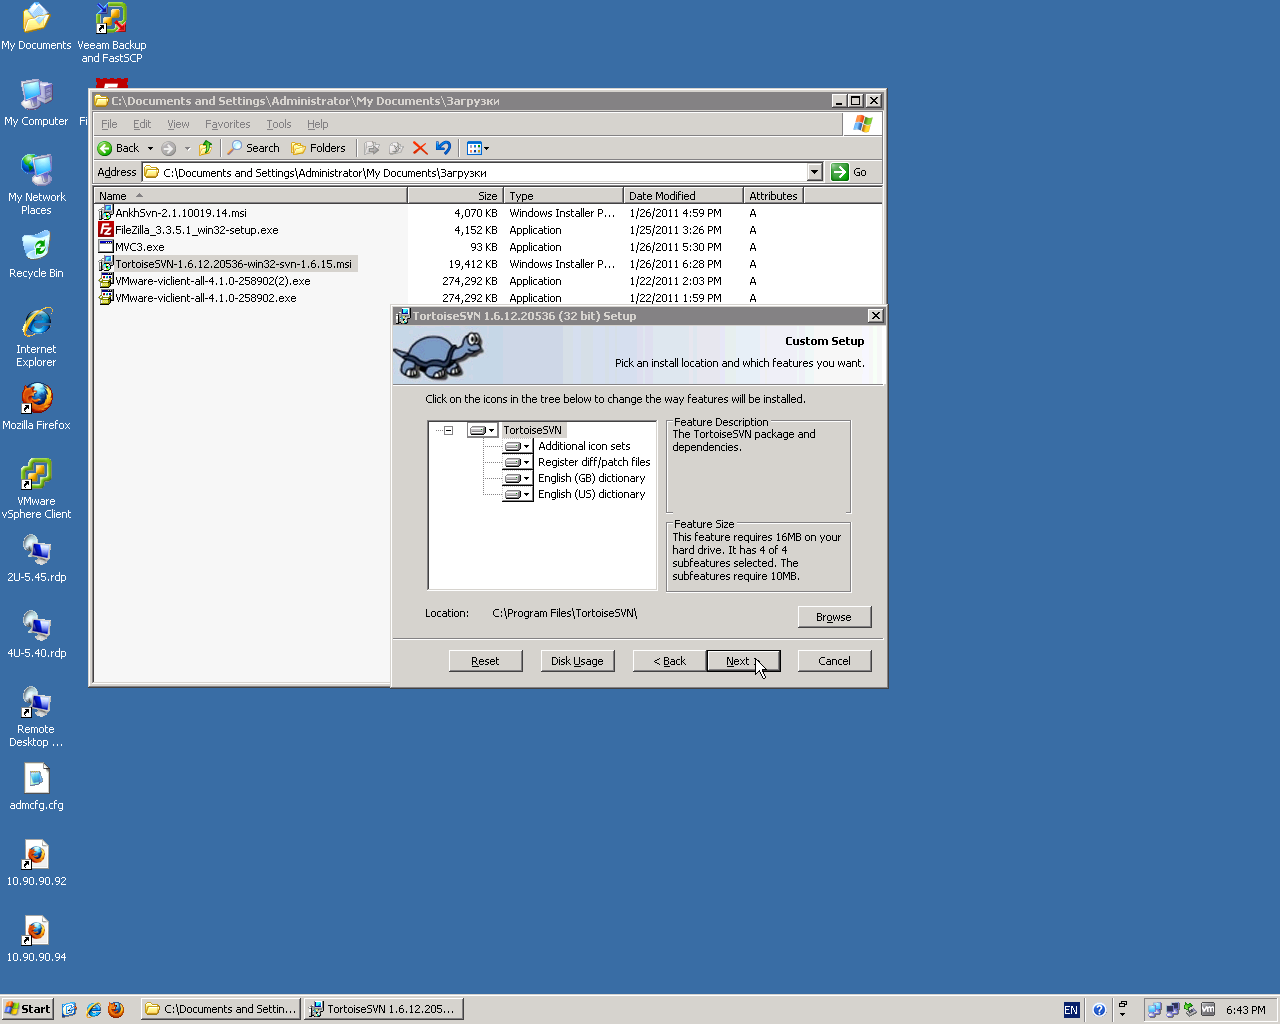
Task: Click the Forward arrow in Explorer toolbar
Action: coord(169,148)
